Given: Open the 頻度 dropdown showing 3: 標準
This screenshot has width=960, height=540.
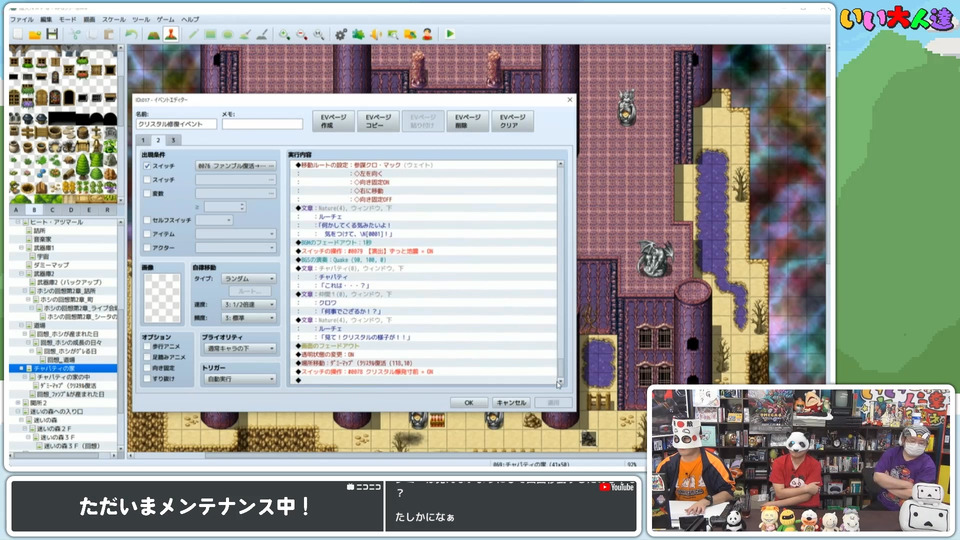Looking at the screenshot, I should point(249,318).
